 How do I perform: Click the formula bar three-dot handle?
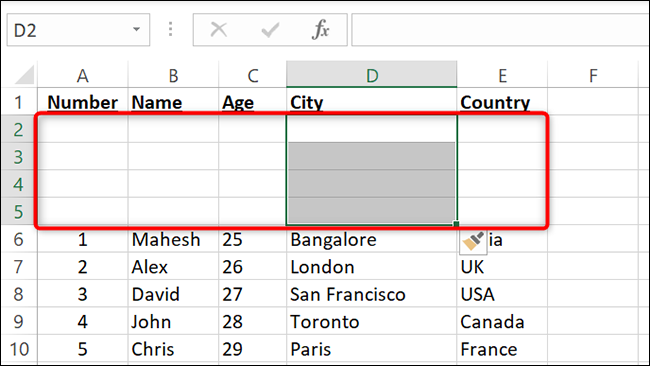(x=170, y=29)
